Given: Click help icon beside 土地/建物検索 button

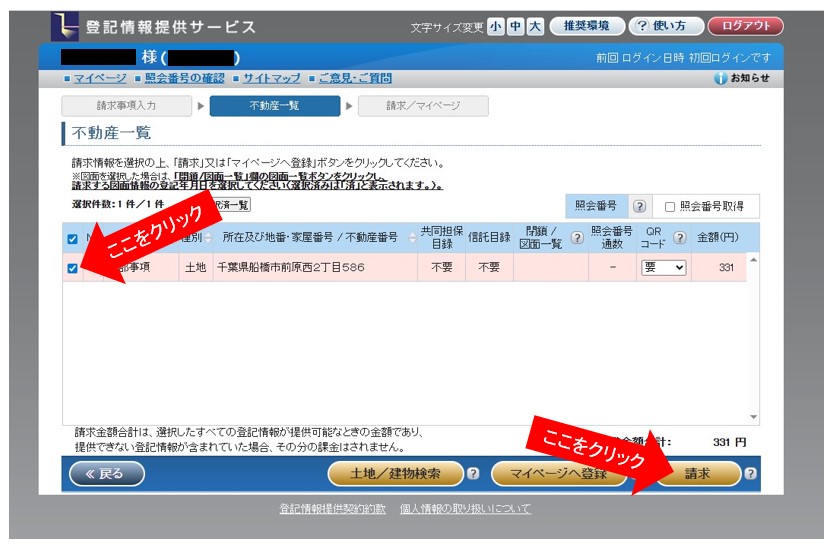Looking at the screenshot, I should [473, 474].
